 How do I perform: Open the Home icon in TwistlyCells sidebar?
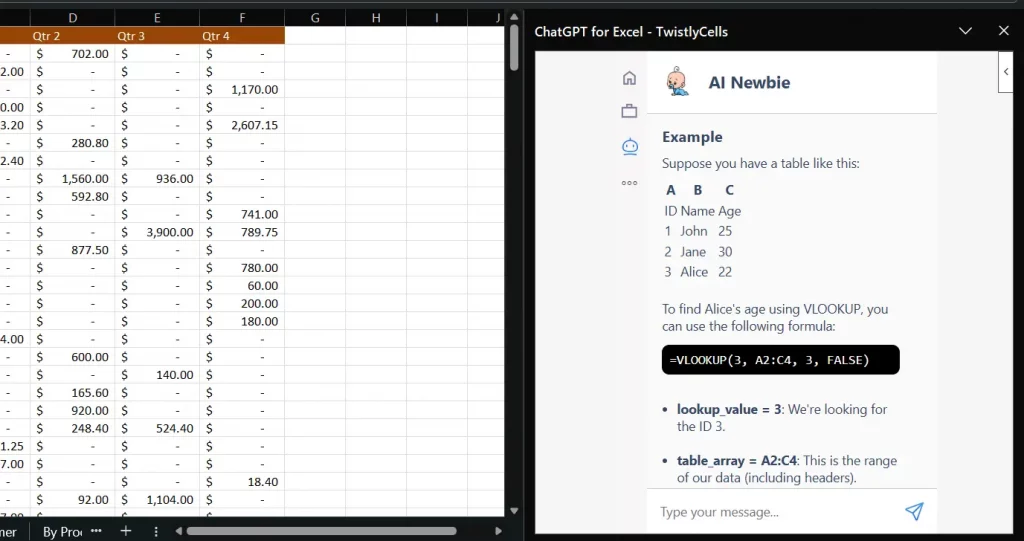point(629,78)
